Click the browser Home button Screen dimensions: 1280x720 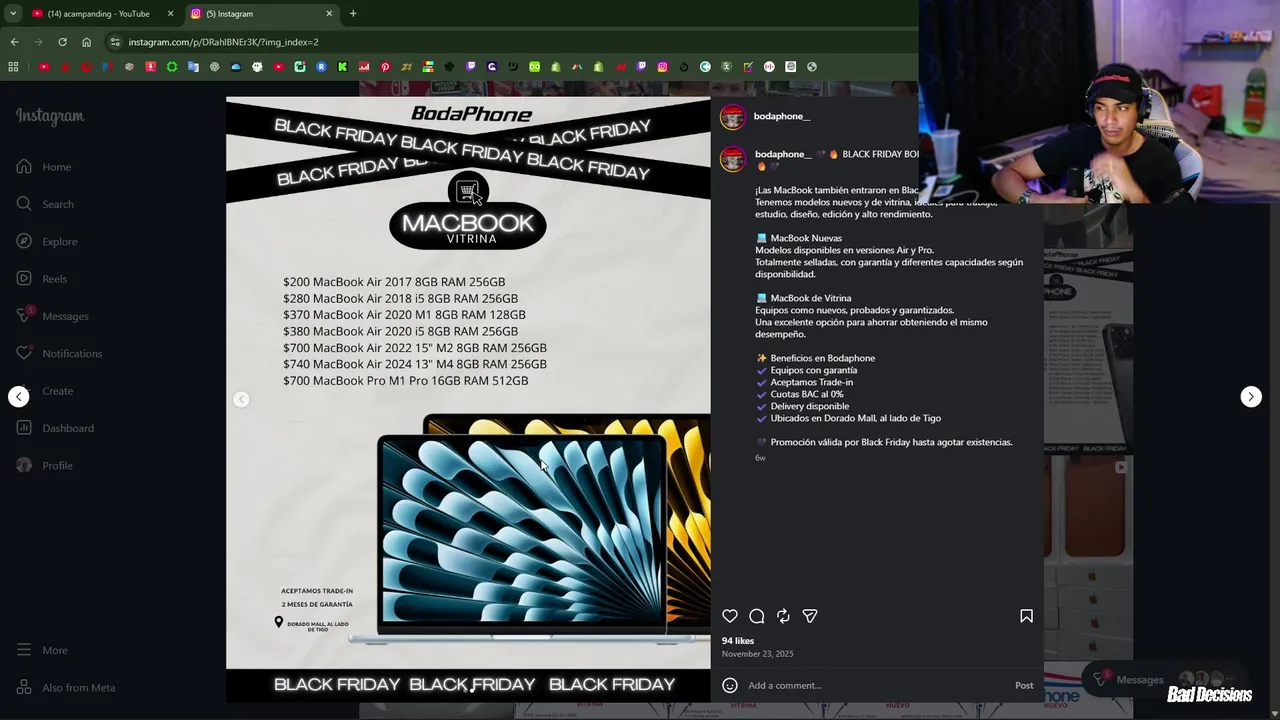[87, 42]
